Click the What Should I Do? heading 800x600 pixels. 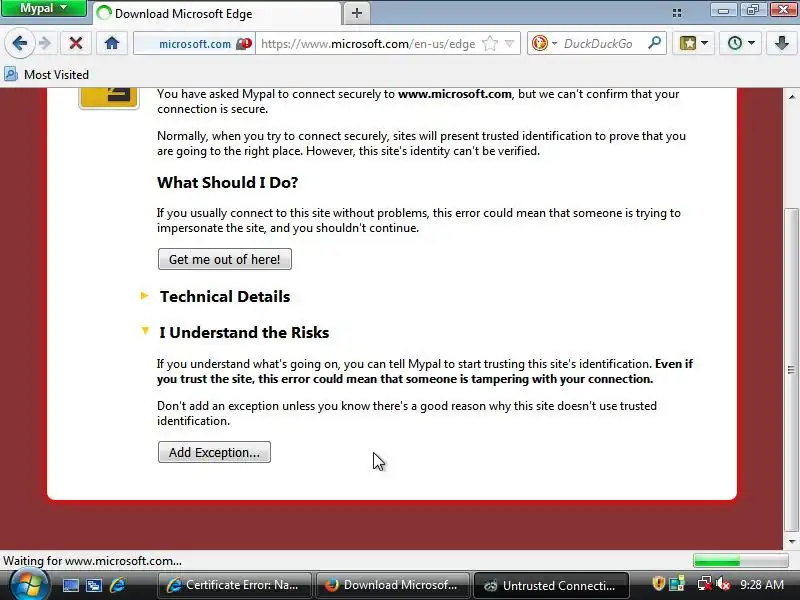coord(228,183)
